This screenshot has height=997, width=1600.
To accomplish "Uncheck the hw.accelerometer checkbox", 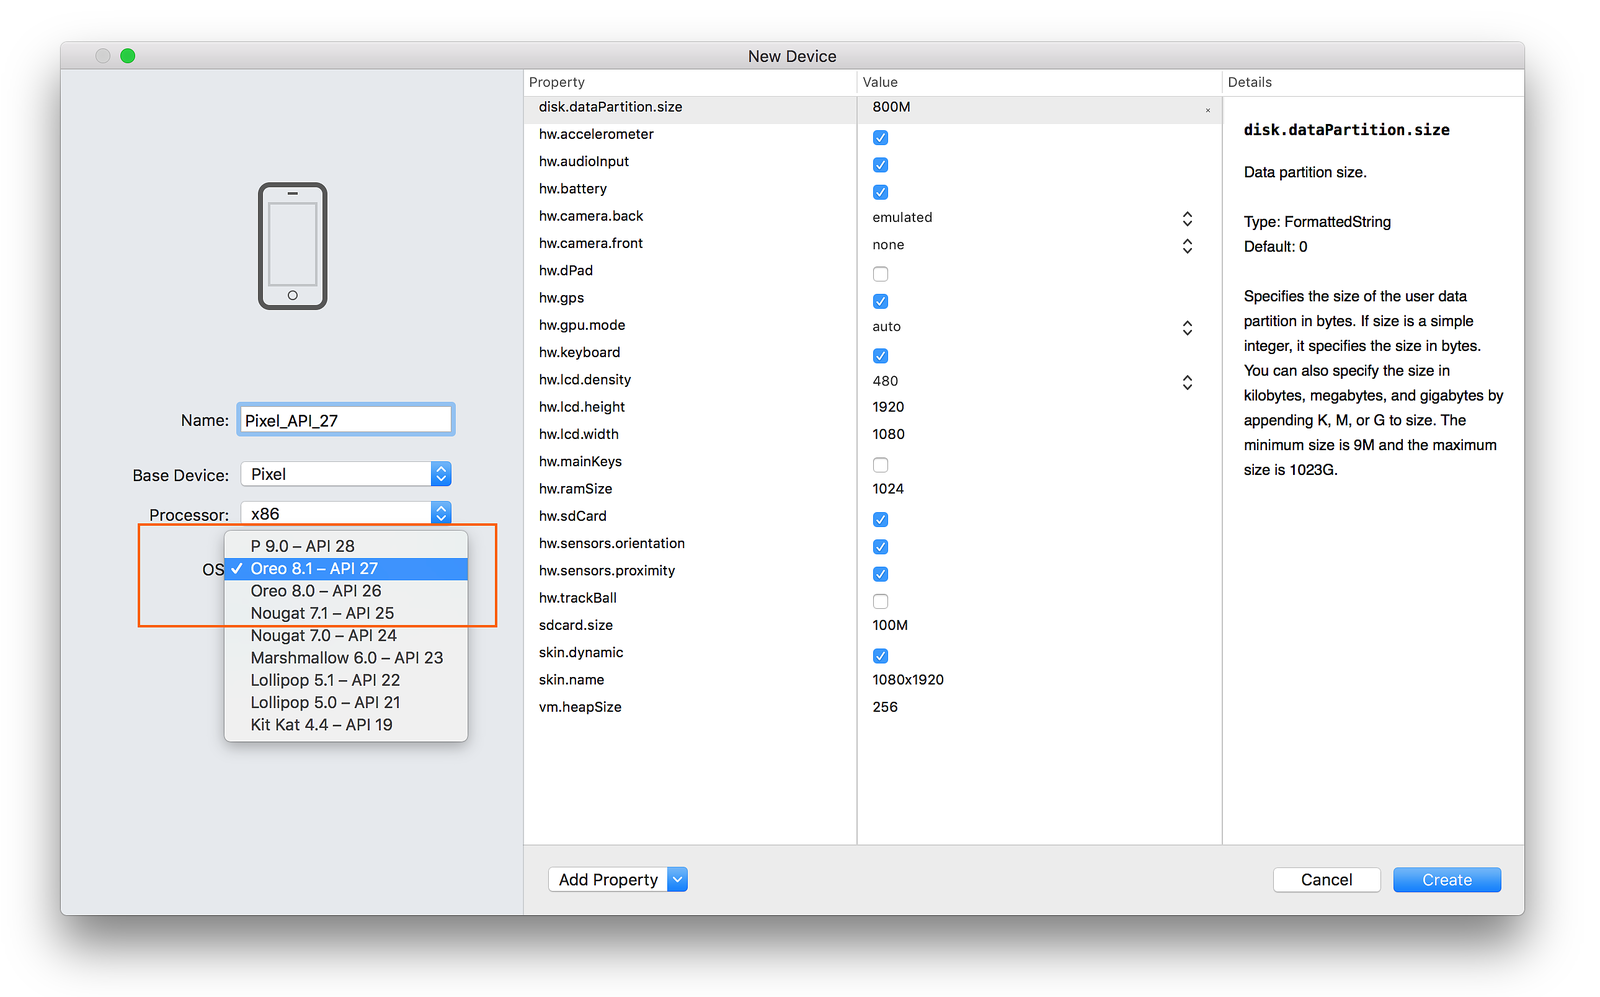I will tap(880, 137).
